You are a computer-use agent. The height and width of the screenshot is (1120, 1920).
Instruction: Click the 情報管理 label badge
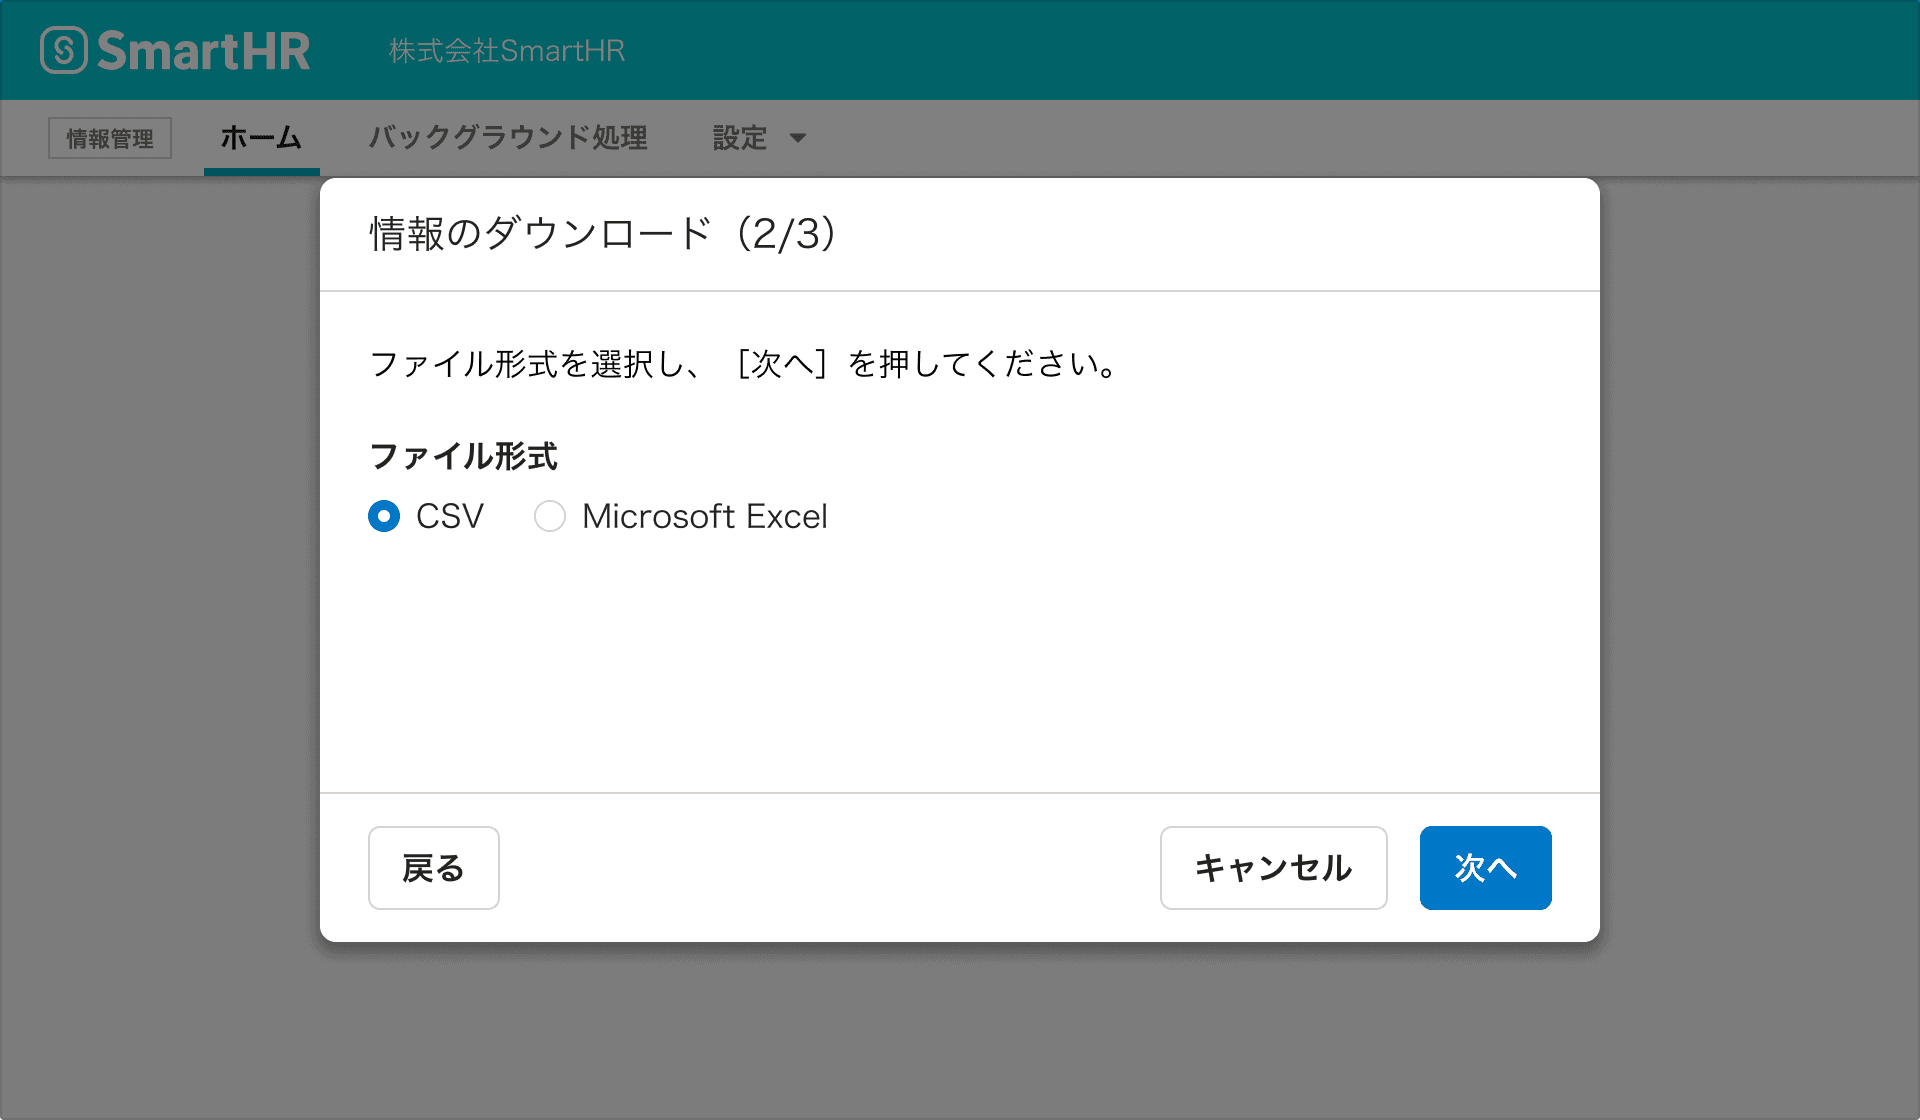109,139
